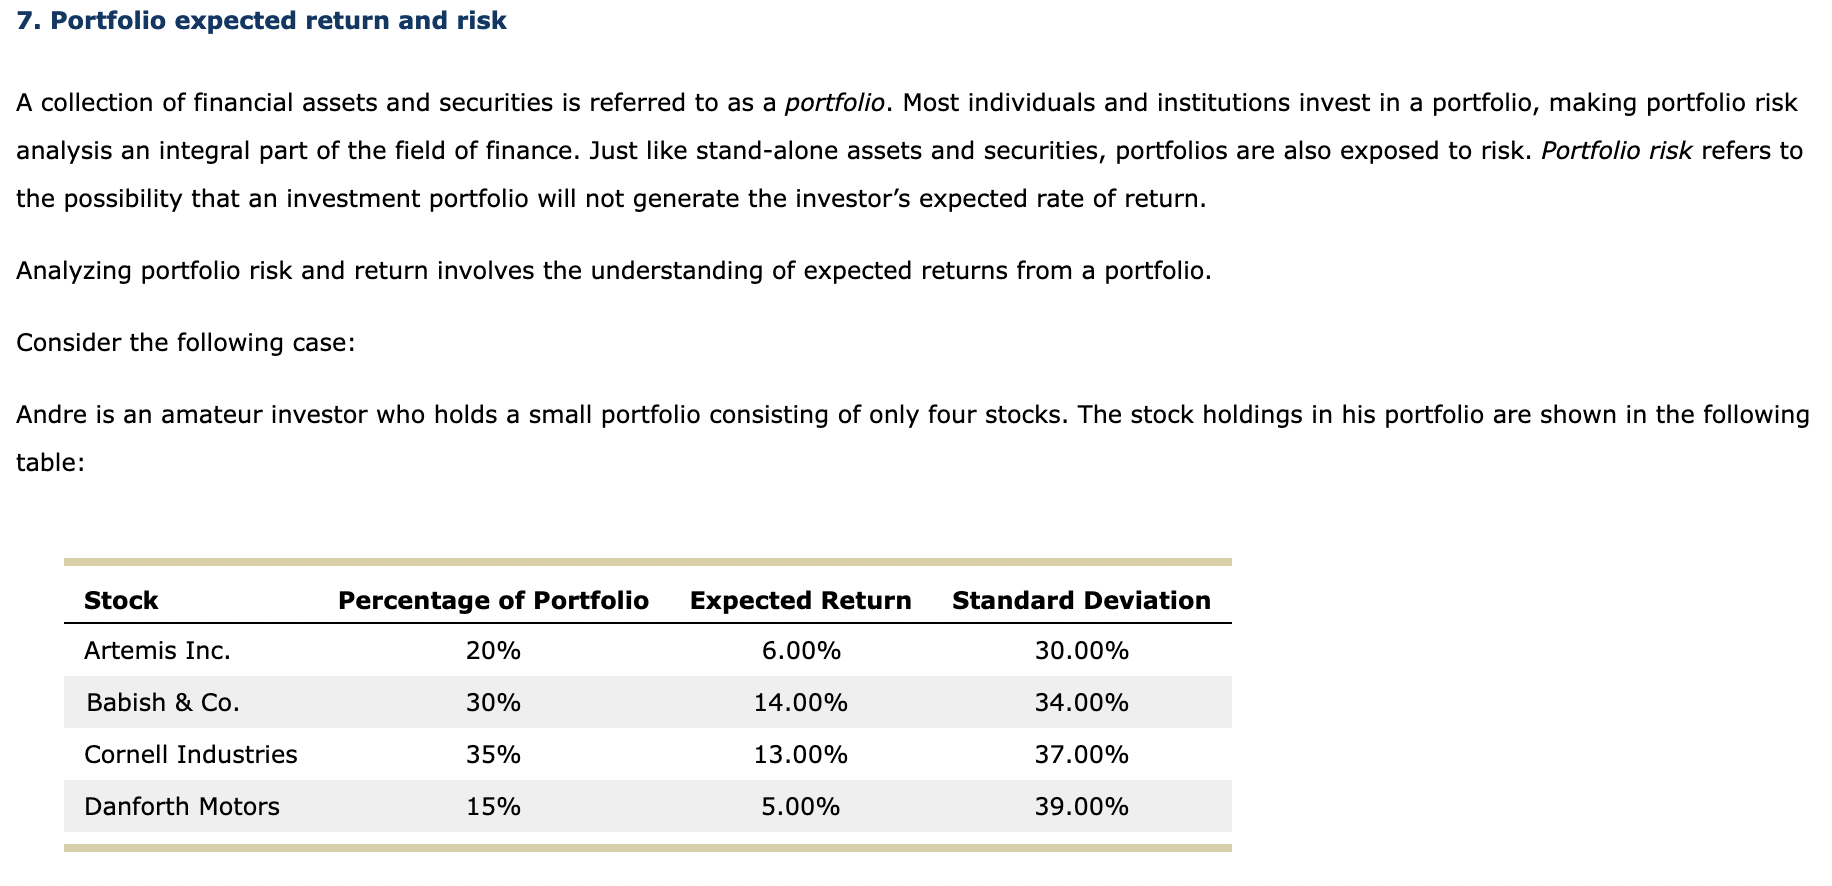Image resolution: width=1832 pixels, height=886 pixels.
Task: Click the italic word "portfolio" in first paragraph
Action: point(834,103)
